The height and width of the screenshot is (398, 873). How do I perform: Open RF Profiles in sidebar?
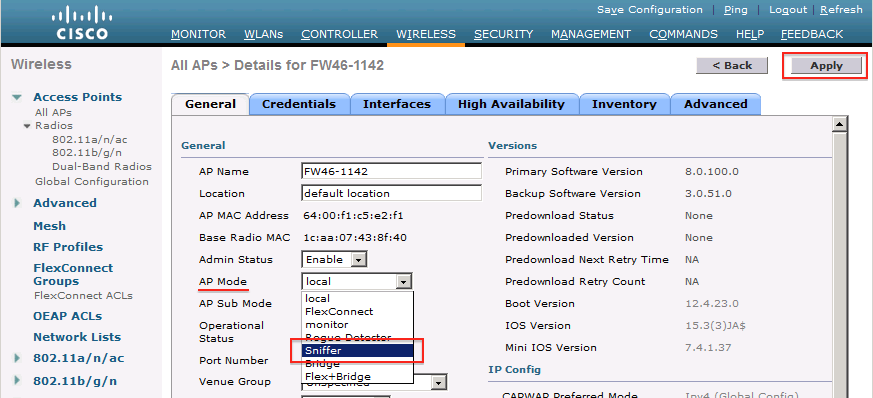point(68,247)
